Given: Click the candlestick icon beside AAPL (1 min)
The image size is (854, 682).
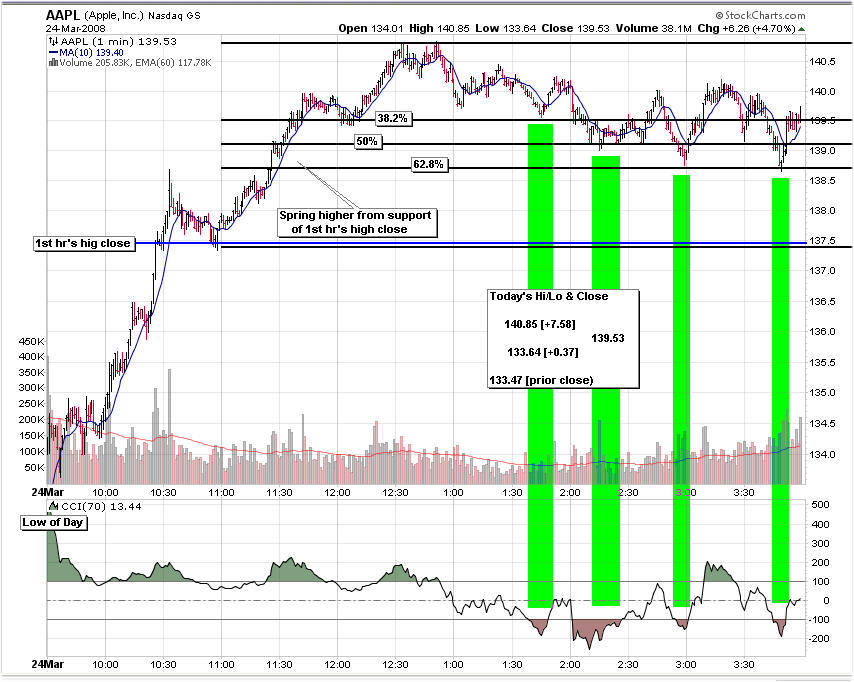Looking at the screenshot, I should pyautogui.click(x=53, y=41).
